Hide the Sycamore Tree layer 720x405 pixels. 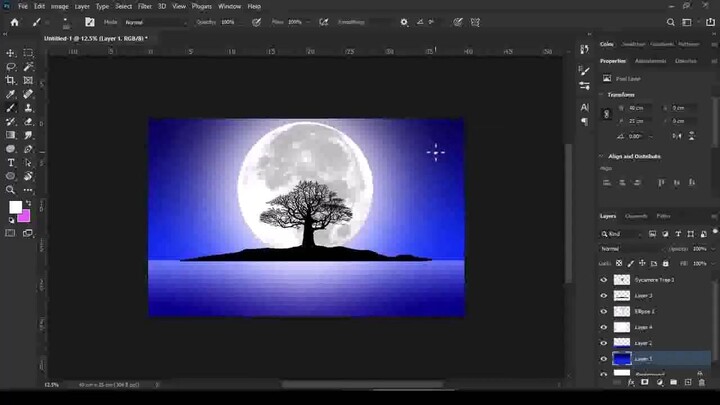pyautogui.click(x=603, y=280)
